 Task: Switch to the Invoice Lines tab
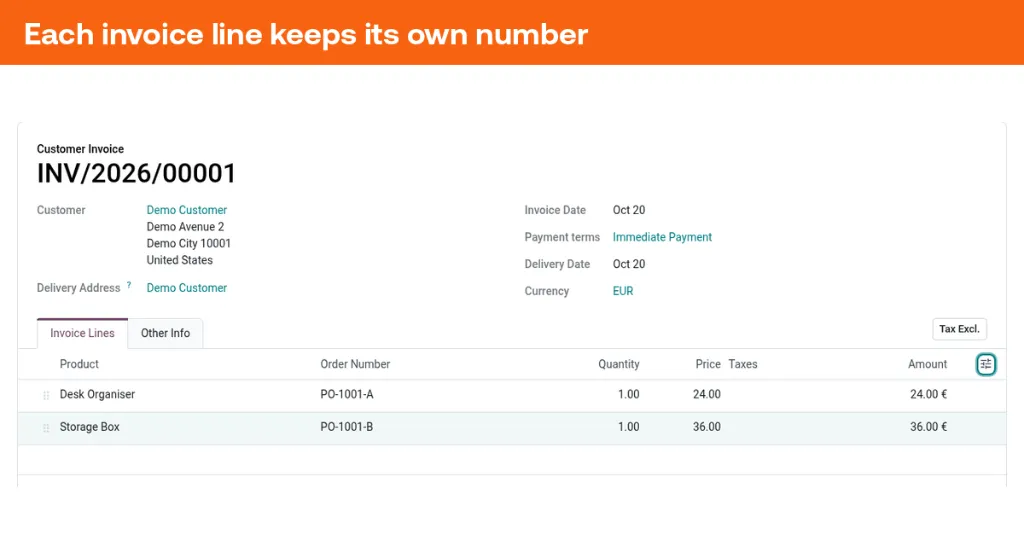tap(82, 333)
